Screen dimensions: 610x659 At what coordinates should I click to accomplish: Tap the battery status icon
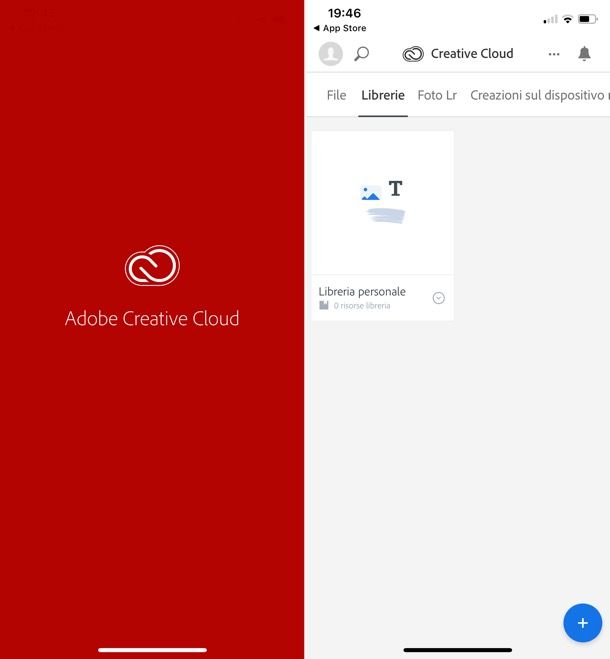588,19
